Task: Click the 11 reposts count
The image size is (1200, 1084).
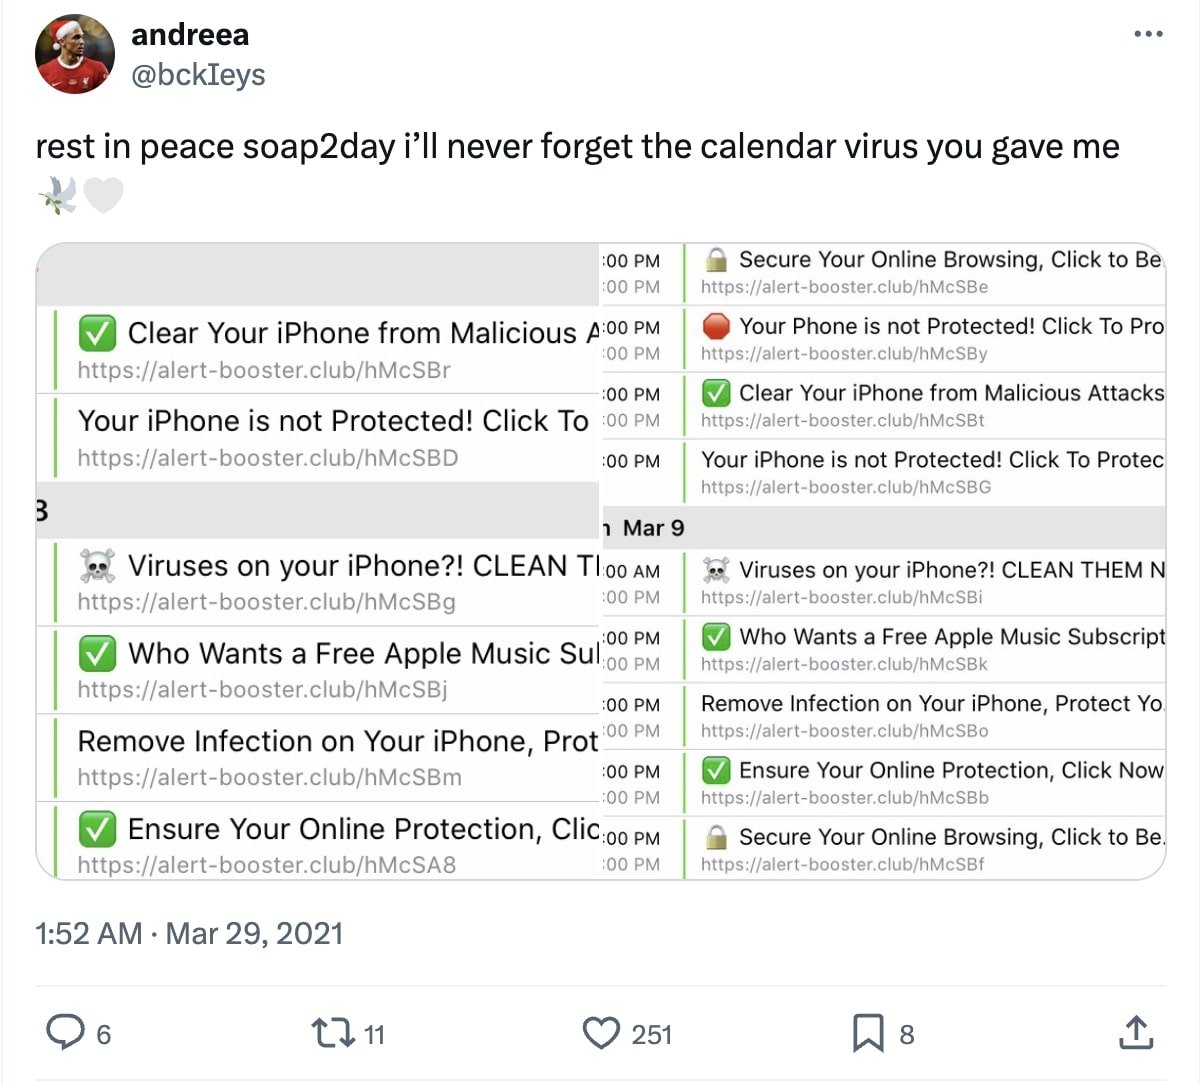Action: click(x=375, y=1034)
